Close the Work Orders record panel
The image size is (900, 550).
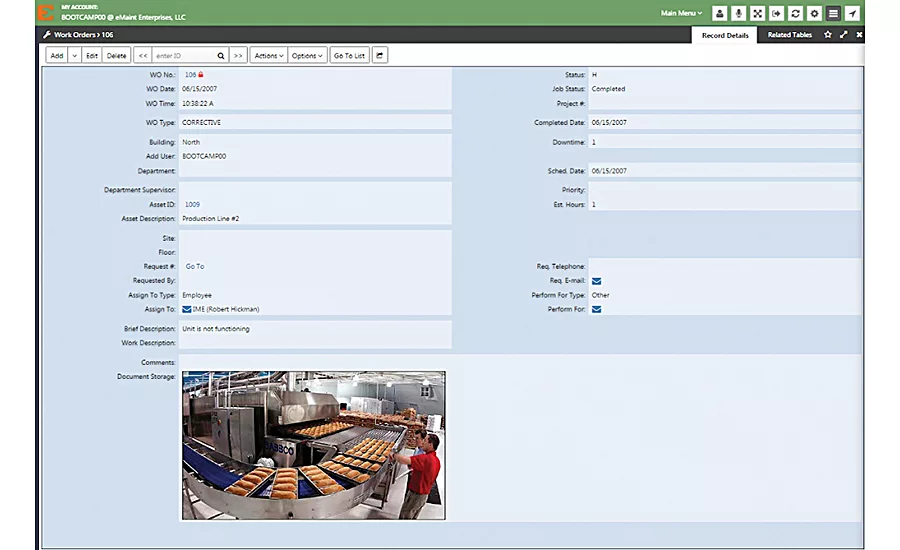pyautogui.click(x=859, y=34)
